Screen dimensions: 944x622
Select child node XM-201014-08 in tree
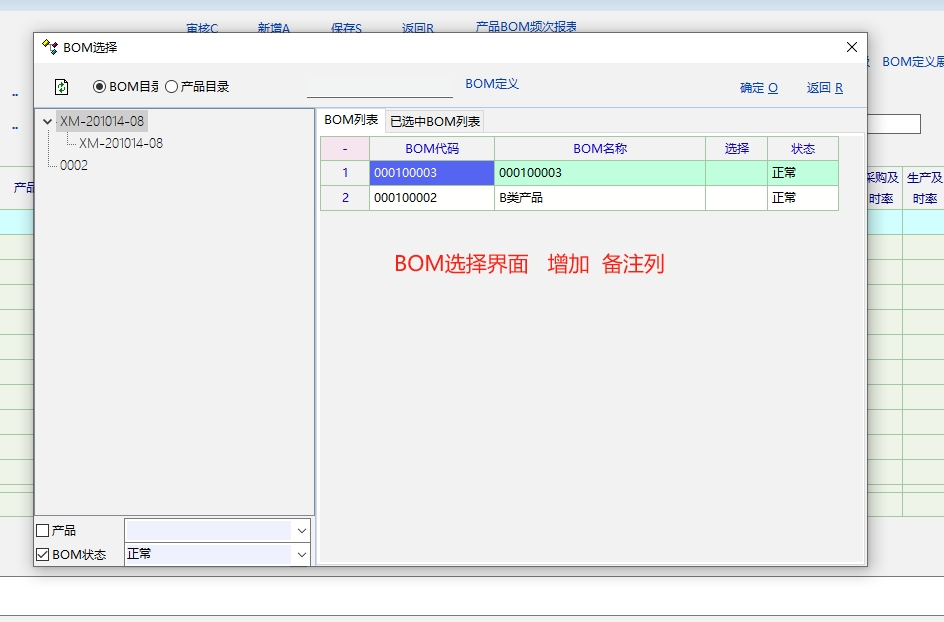tap(121, 143)
